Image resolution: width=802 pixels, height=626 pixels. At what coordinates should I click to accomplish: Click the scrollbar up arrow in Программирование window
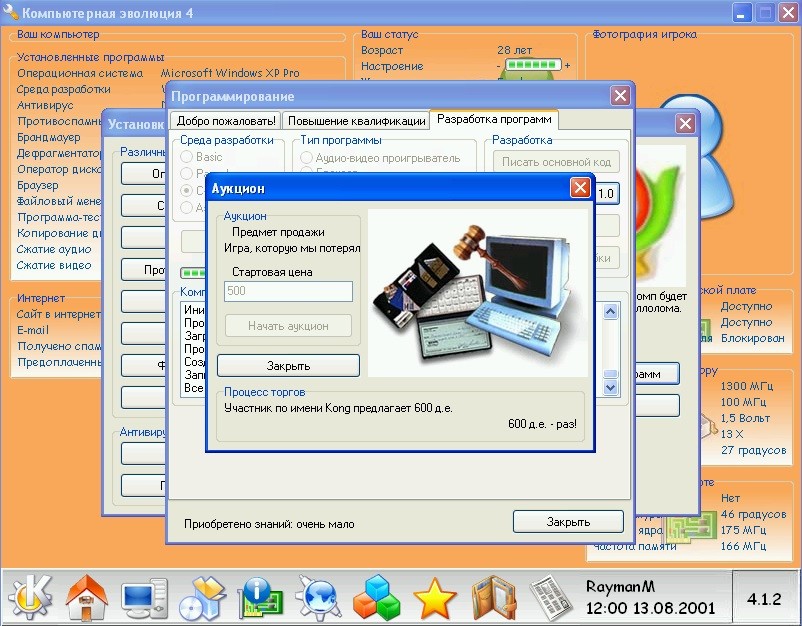[610, 311]
